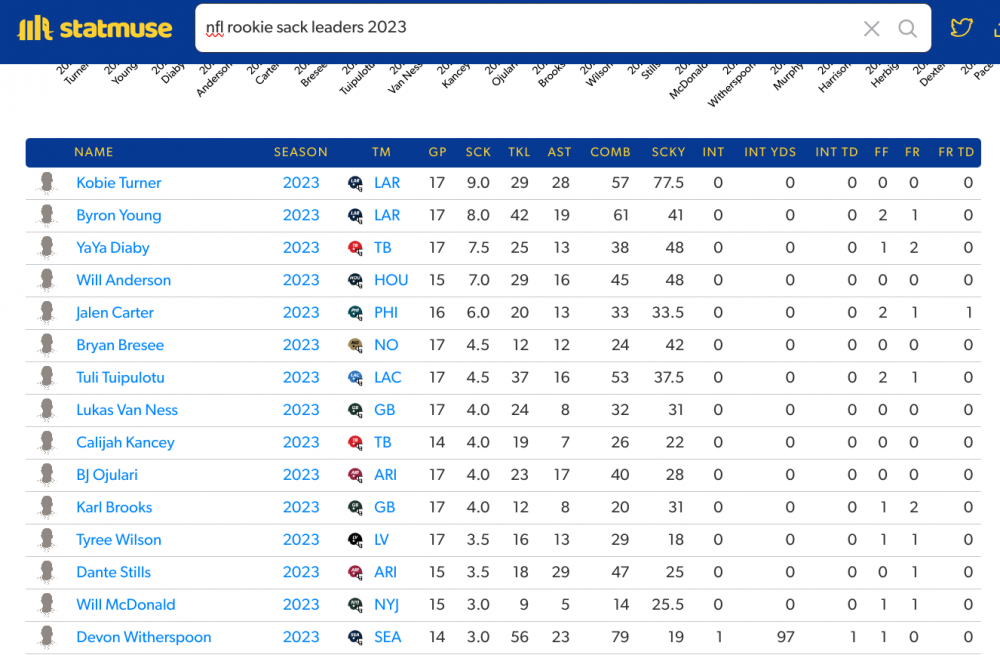Click the Seahawks helmet icon in Devon Witherspoon's row
Viewport: 1000px width, 655px height.
[x=355, y=637]
